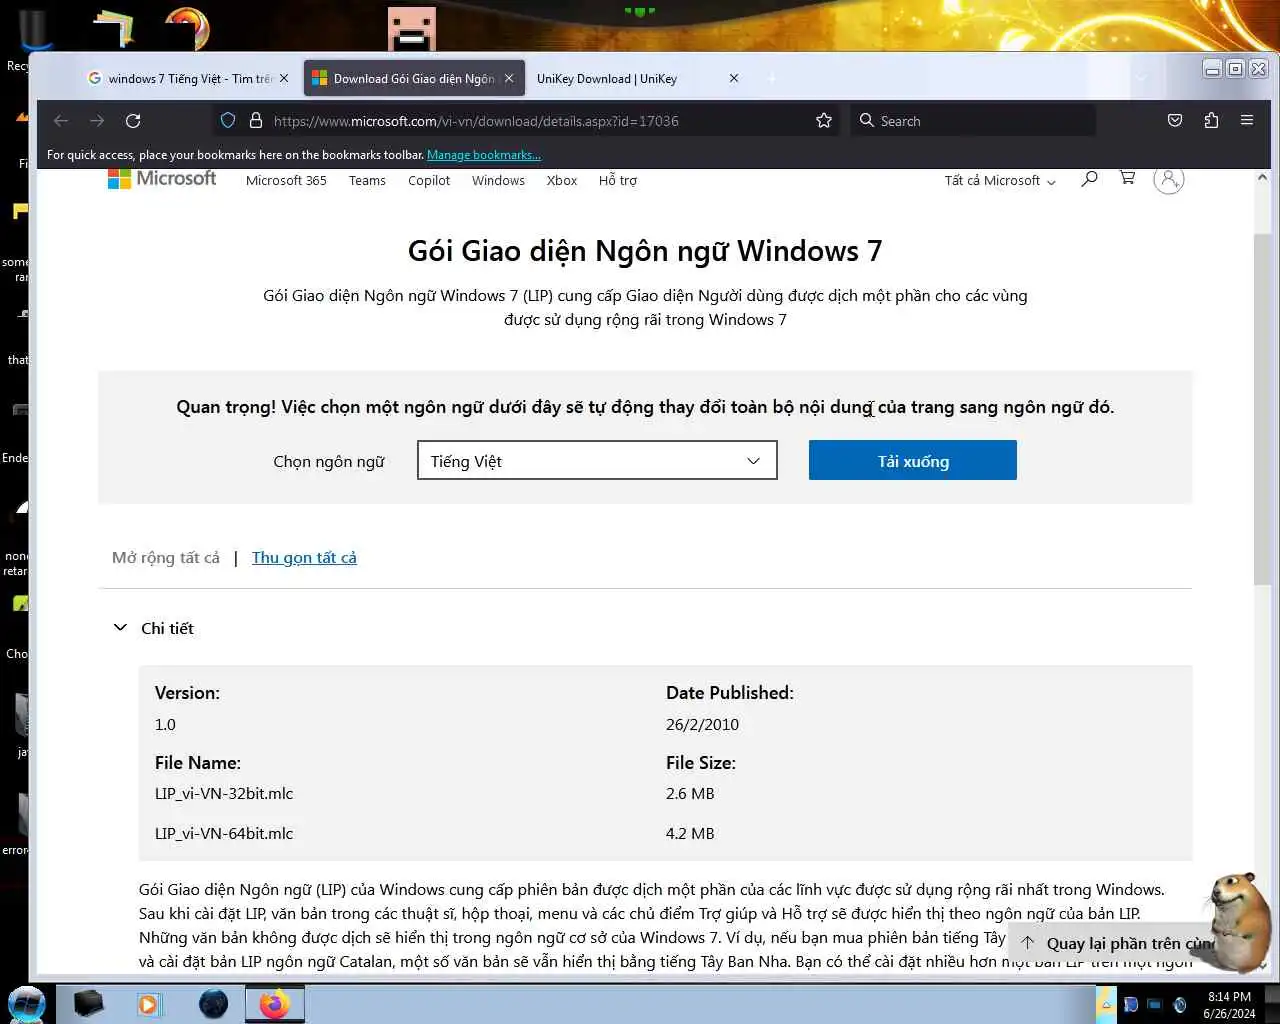Go back to the previous page
This screenshot has height=1024, width=1280.
[61, 121]
